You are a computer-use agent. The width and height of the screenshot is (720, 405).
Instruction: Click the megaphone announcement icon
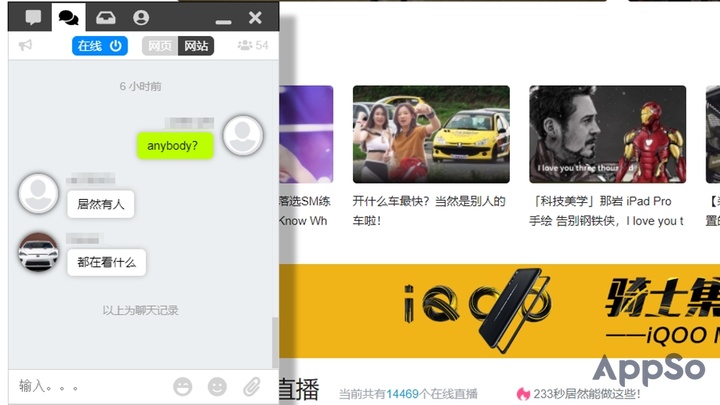click(x=26, y=45)
